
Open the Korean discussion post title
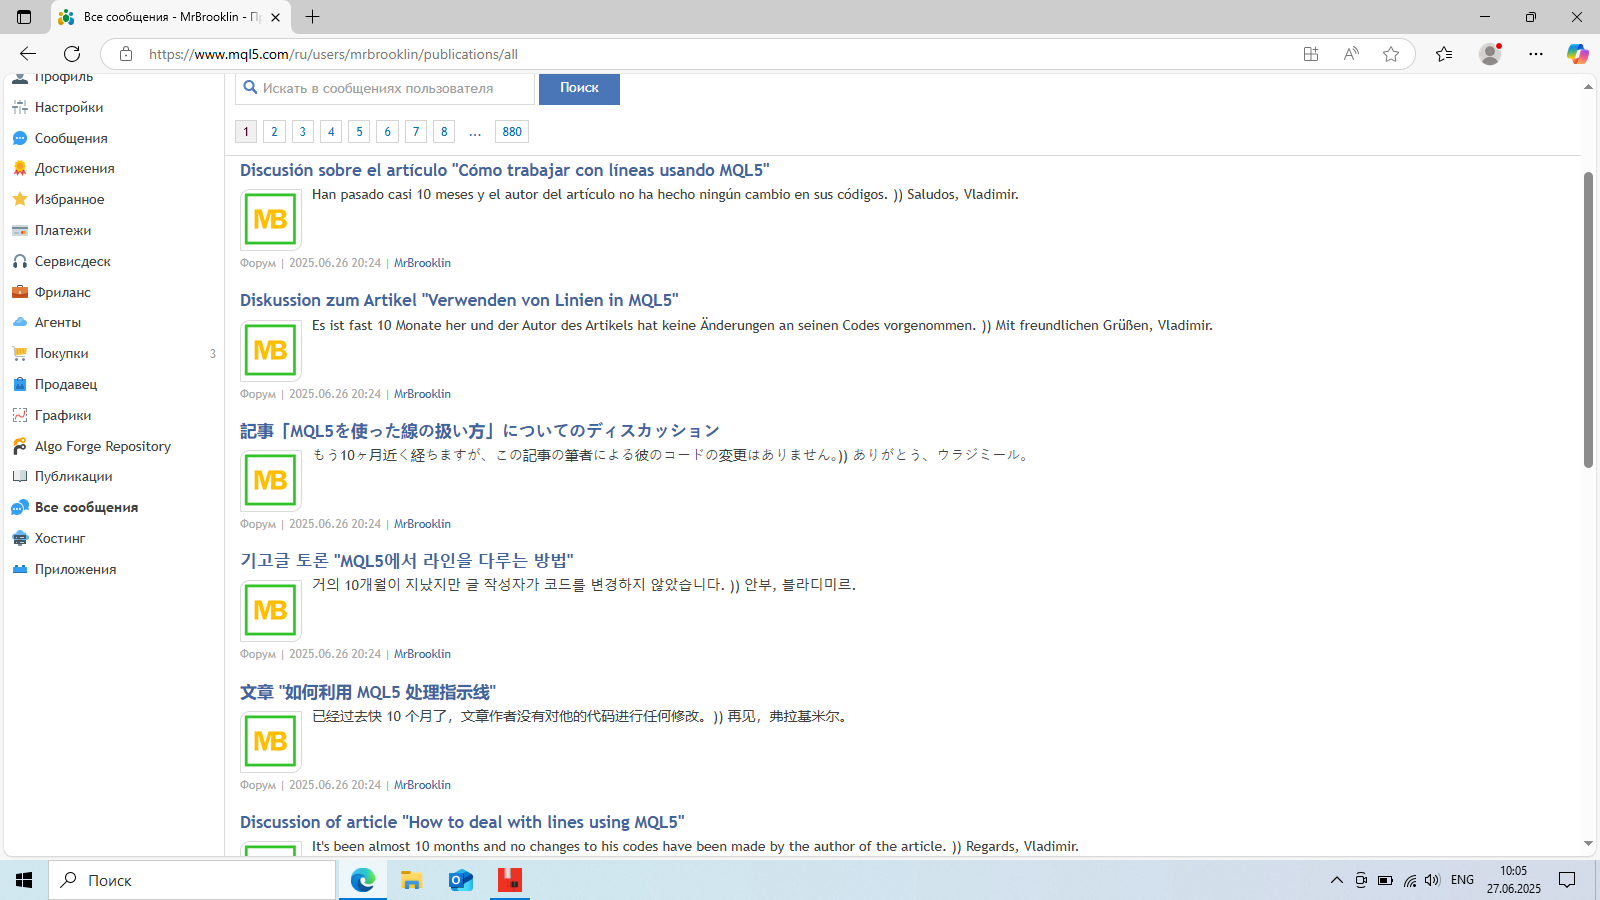pyautogui.click(x=406, y=560)
